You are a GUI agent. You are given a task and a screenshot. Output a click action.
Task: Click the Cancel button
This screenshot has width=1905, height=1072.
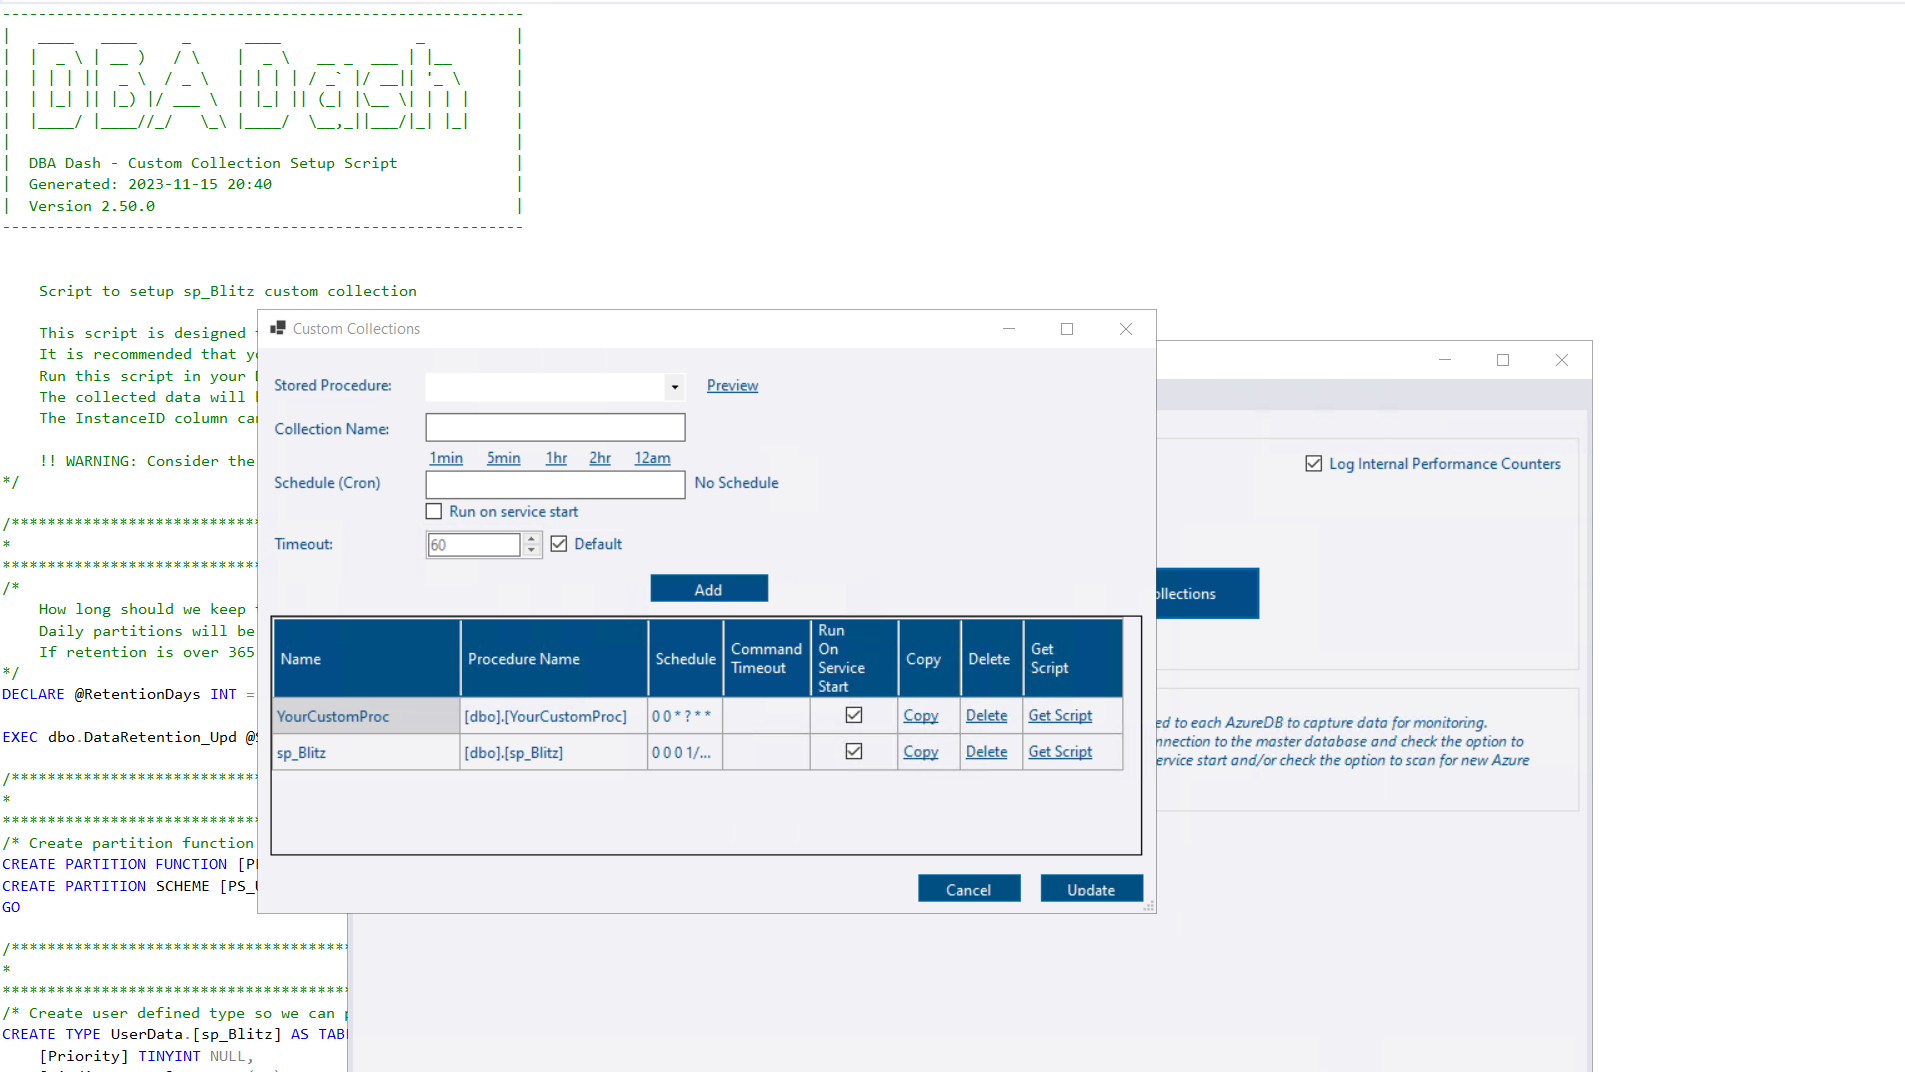(968, 888)
